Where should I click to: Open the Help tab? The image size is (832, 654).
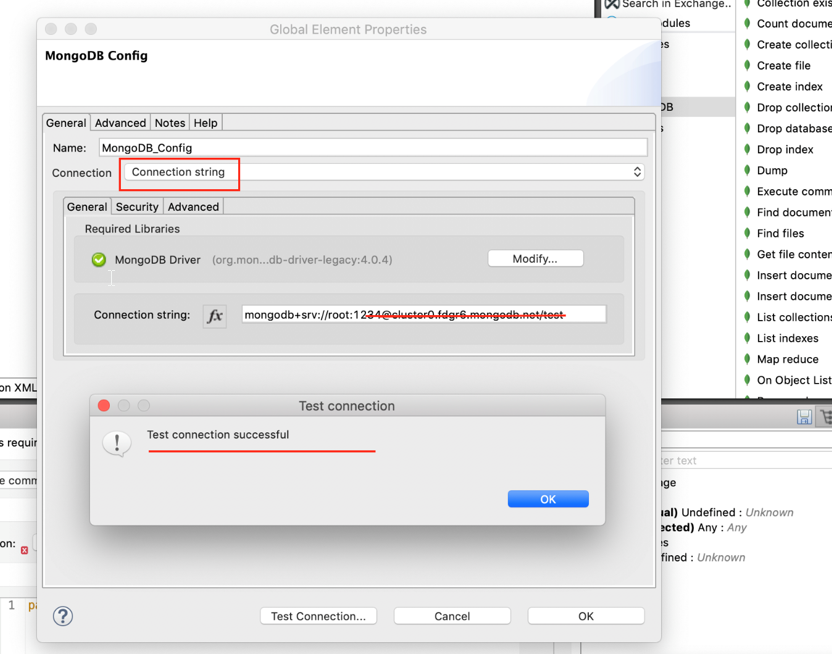coord(205,123)
